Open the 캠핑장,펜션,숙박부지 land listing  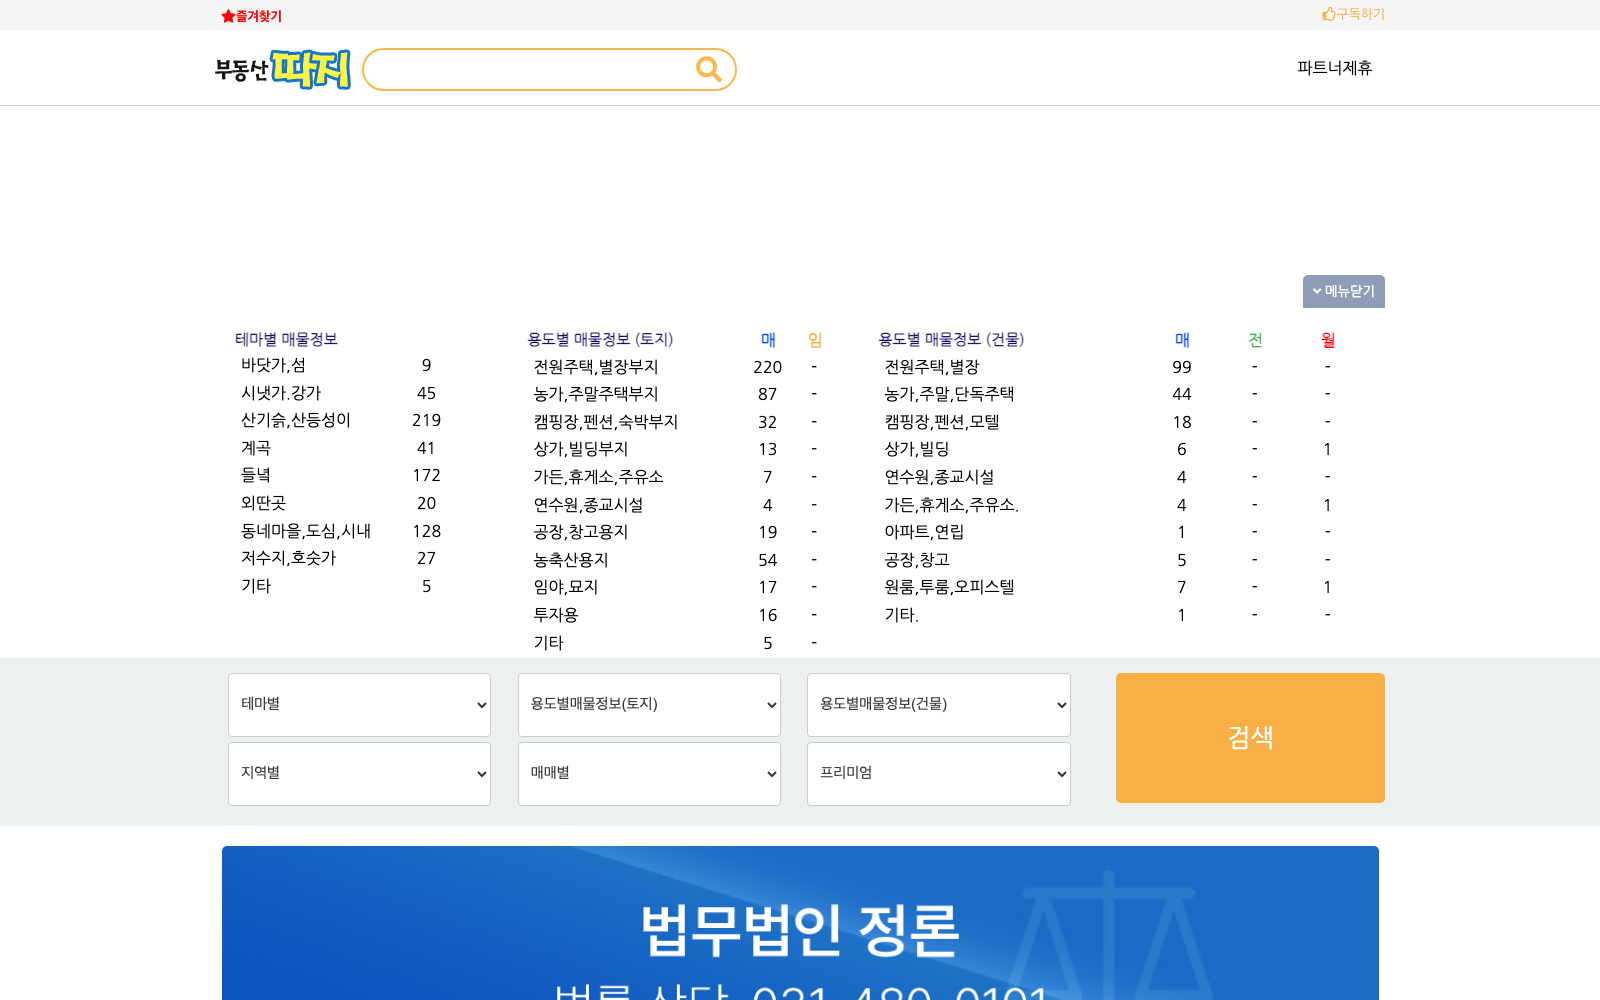(605, 422)
